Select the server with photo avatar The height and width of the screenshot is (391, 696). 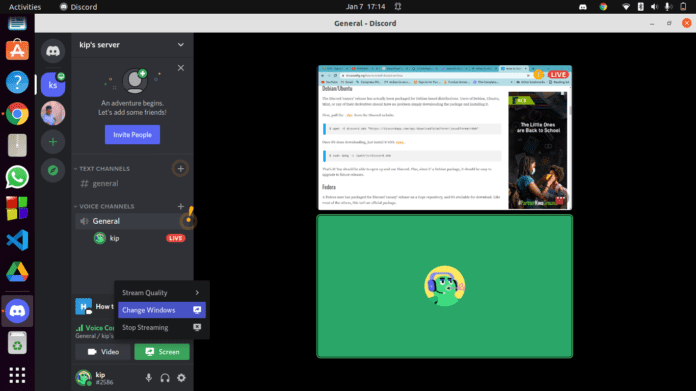pos(53,113)
